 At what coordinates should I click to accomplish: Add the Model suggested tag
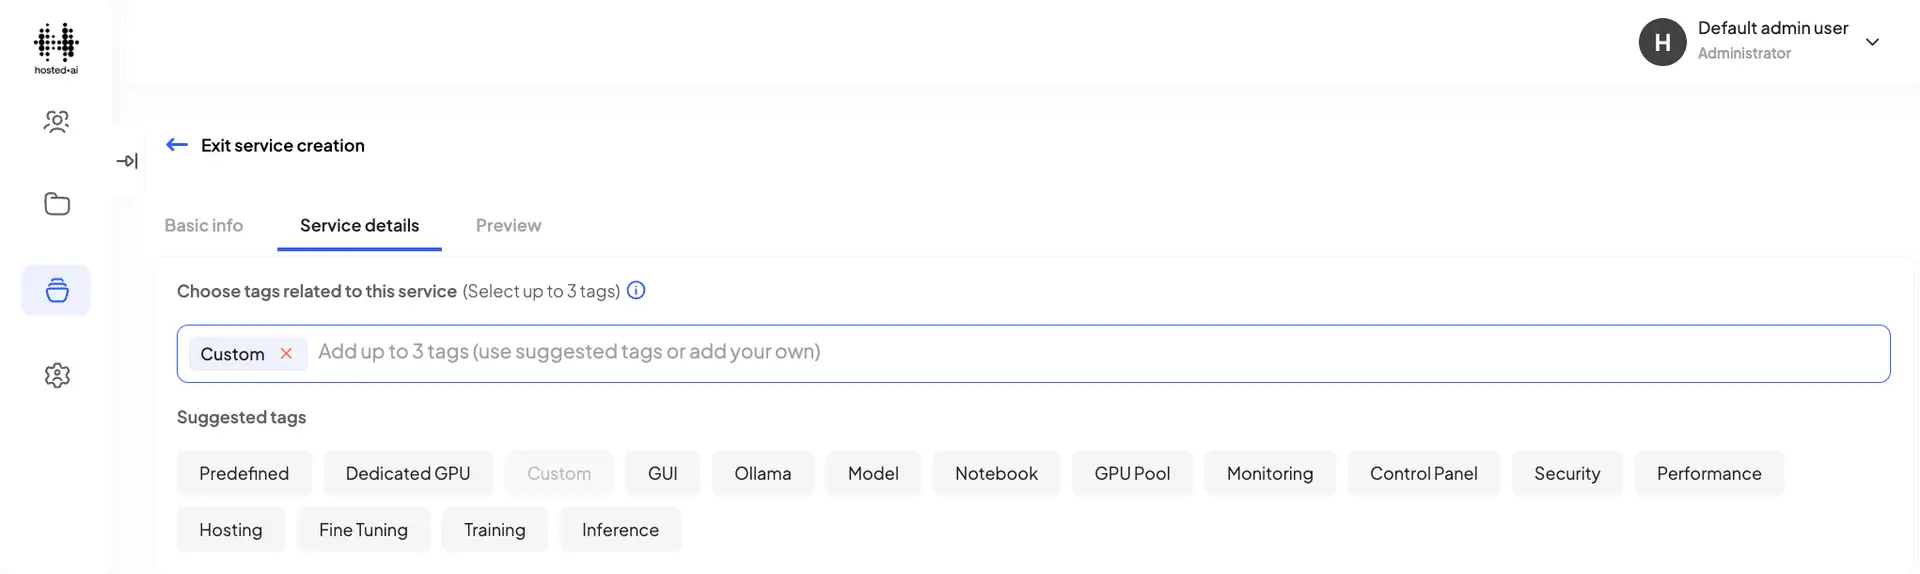point(873,473)
